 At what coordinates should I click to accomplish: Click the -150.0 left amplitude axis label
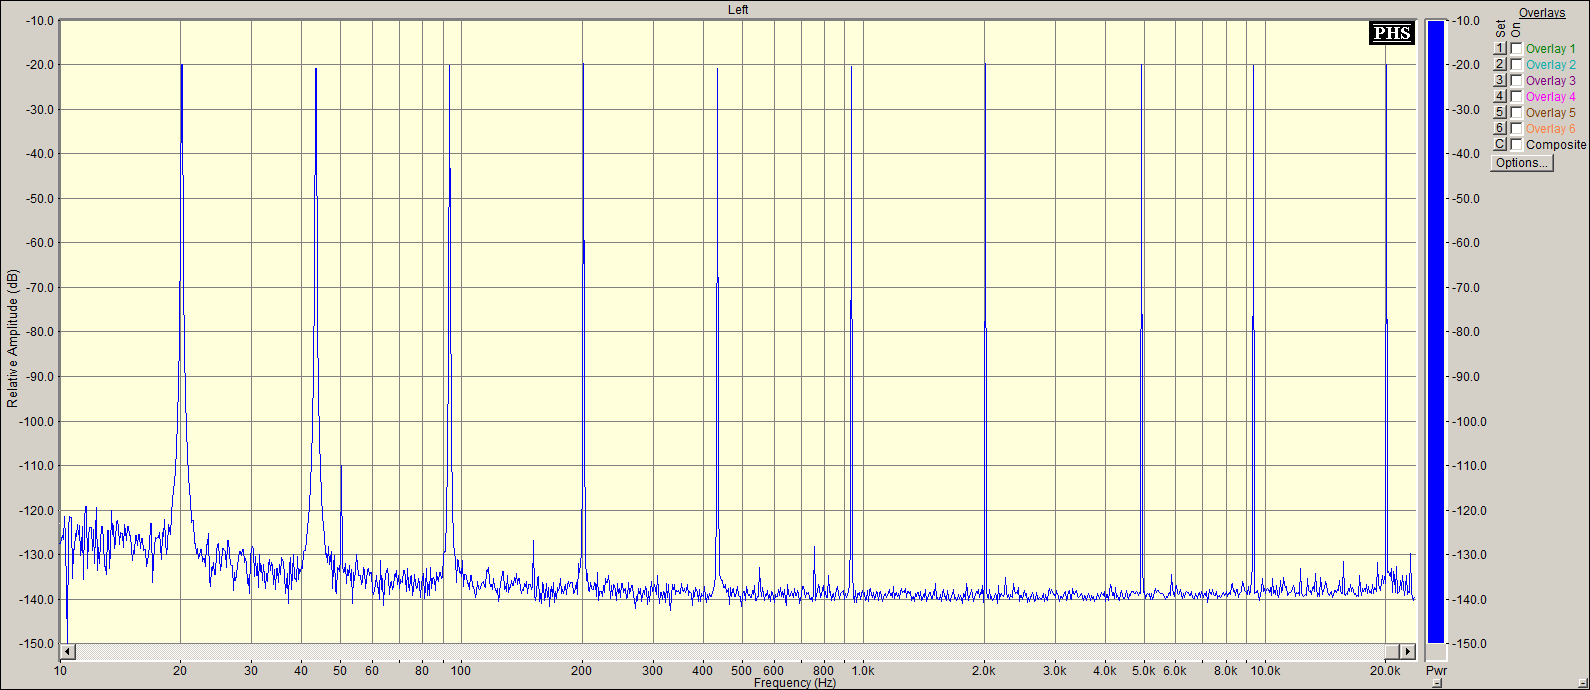pos(37,644)
